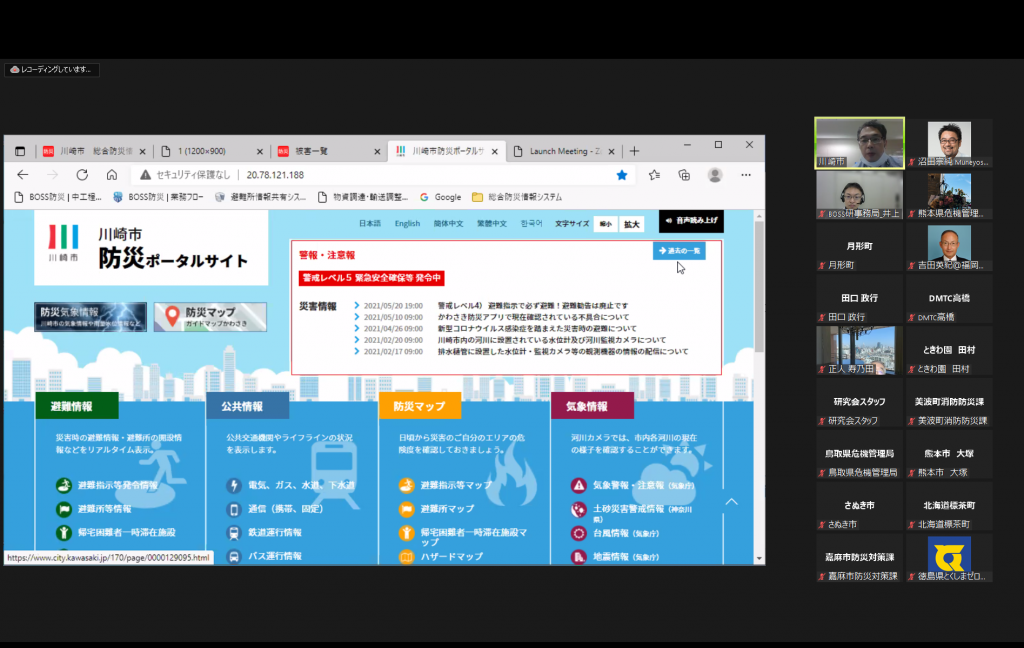This screenshot has height=648, width=1024.
Task: Switch to the 被害一覧 tab
Action: pyautogui.click(x=325, y=151)
